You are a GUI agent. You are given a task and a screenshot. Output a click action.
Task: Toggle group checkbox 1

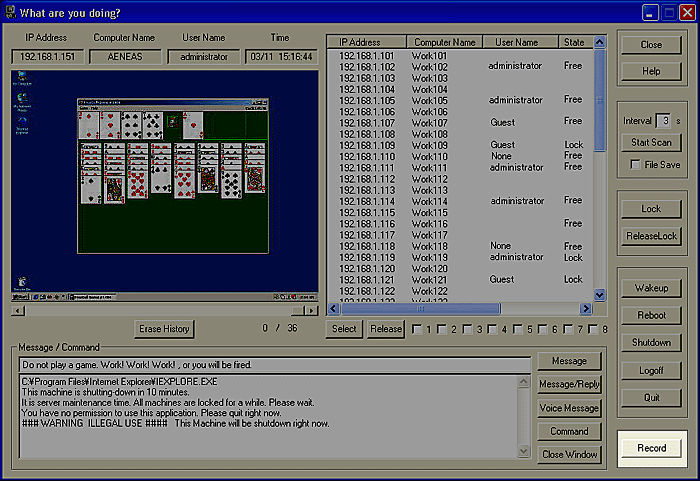(x=417, y=329)
